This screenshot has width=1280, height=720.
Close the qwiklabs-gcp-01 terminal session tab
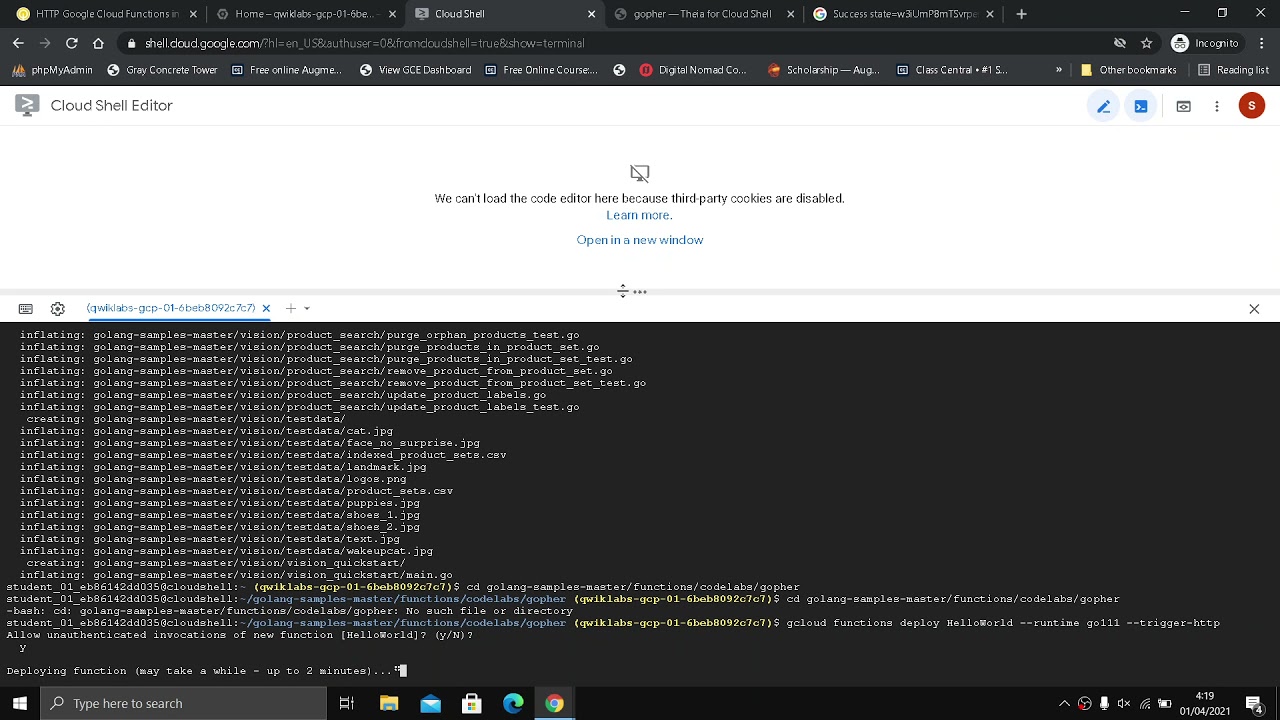[x=266, y=308]
